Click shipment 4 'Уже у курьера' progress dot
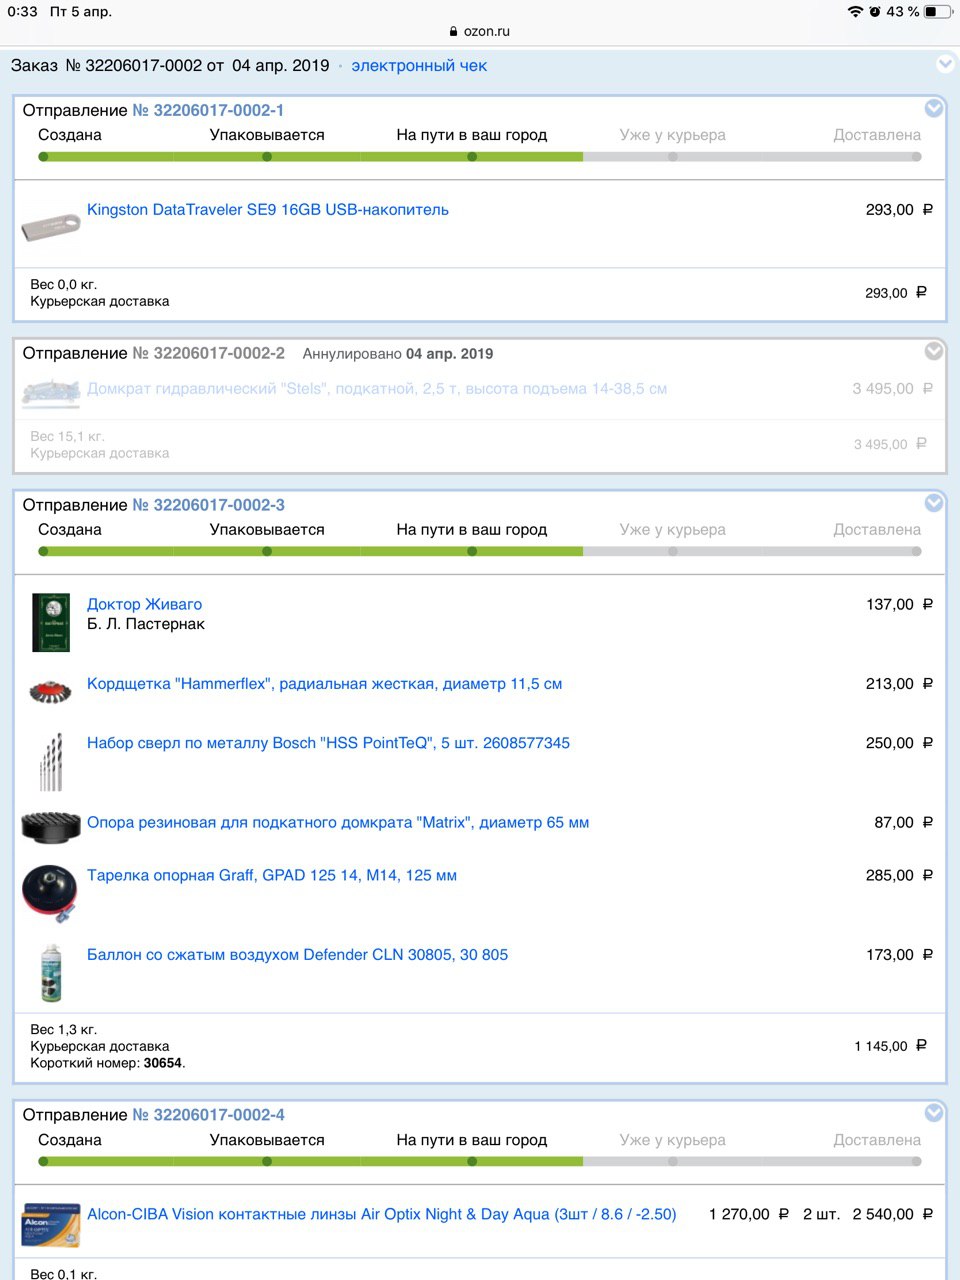The image size is (960, 1280). click(x=673, y=1162)
